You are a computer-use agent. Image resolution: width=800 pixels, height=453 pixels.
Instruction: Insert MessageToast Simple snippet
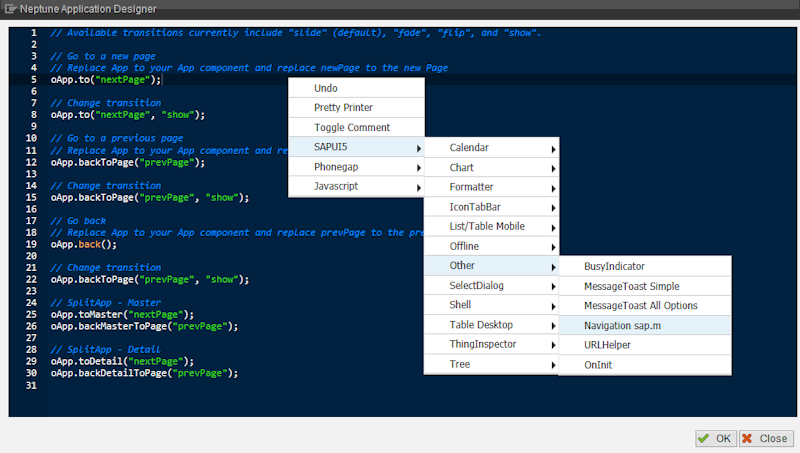pyautogui.click(x=645, y=286)
